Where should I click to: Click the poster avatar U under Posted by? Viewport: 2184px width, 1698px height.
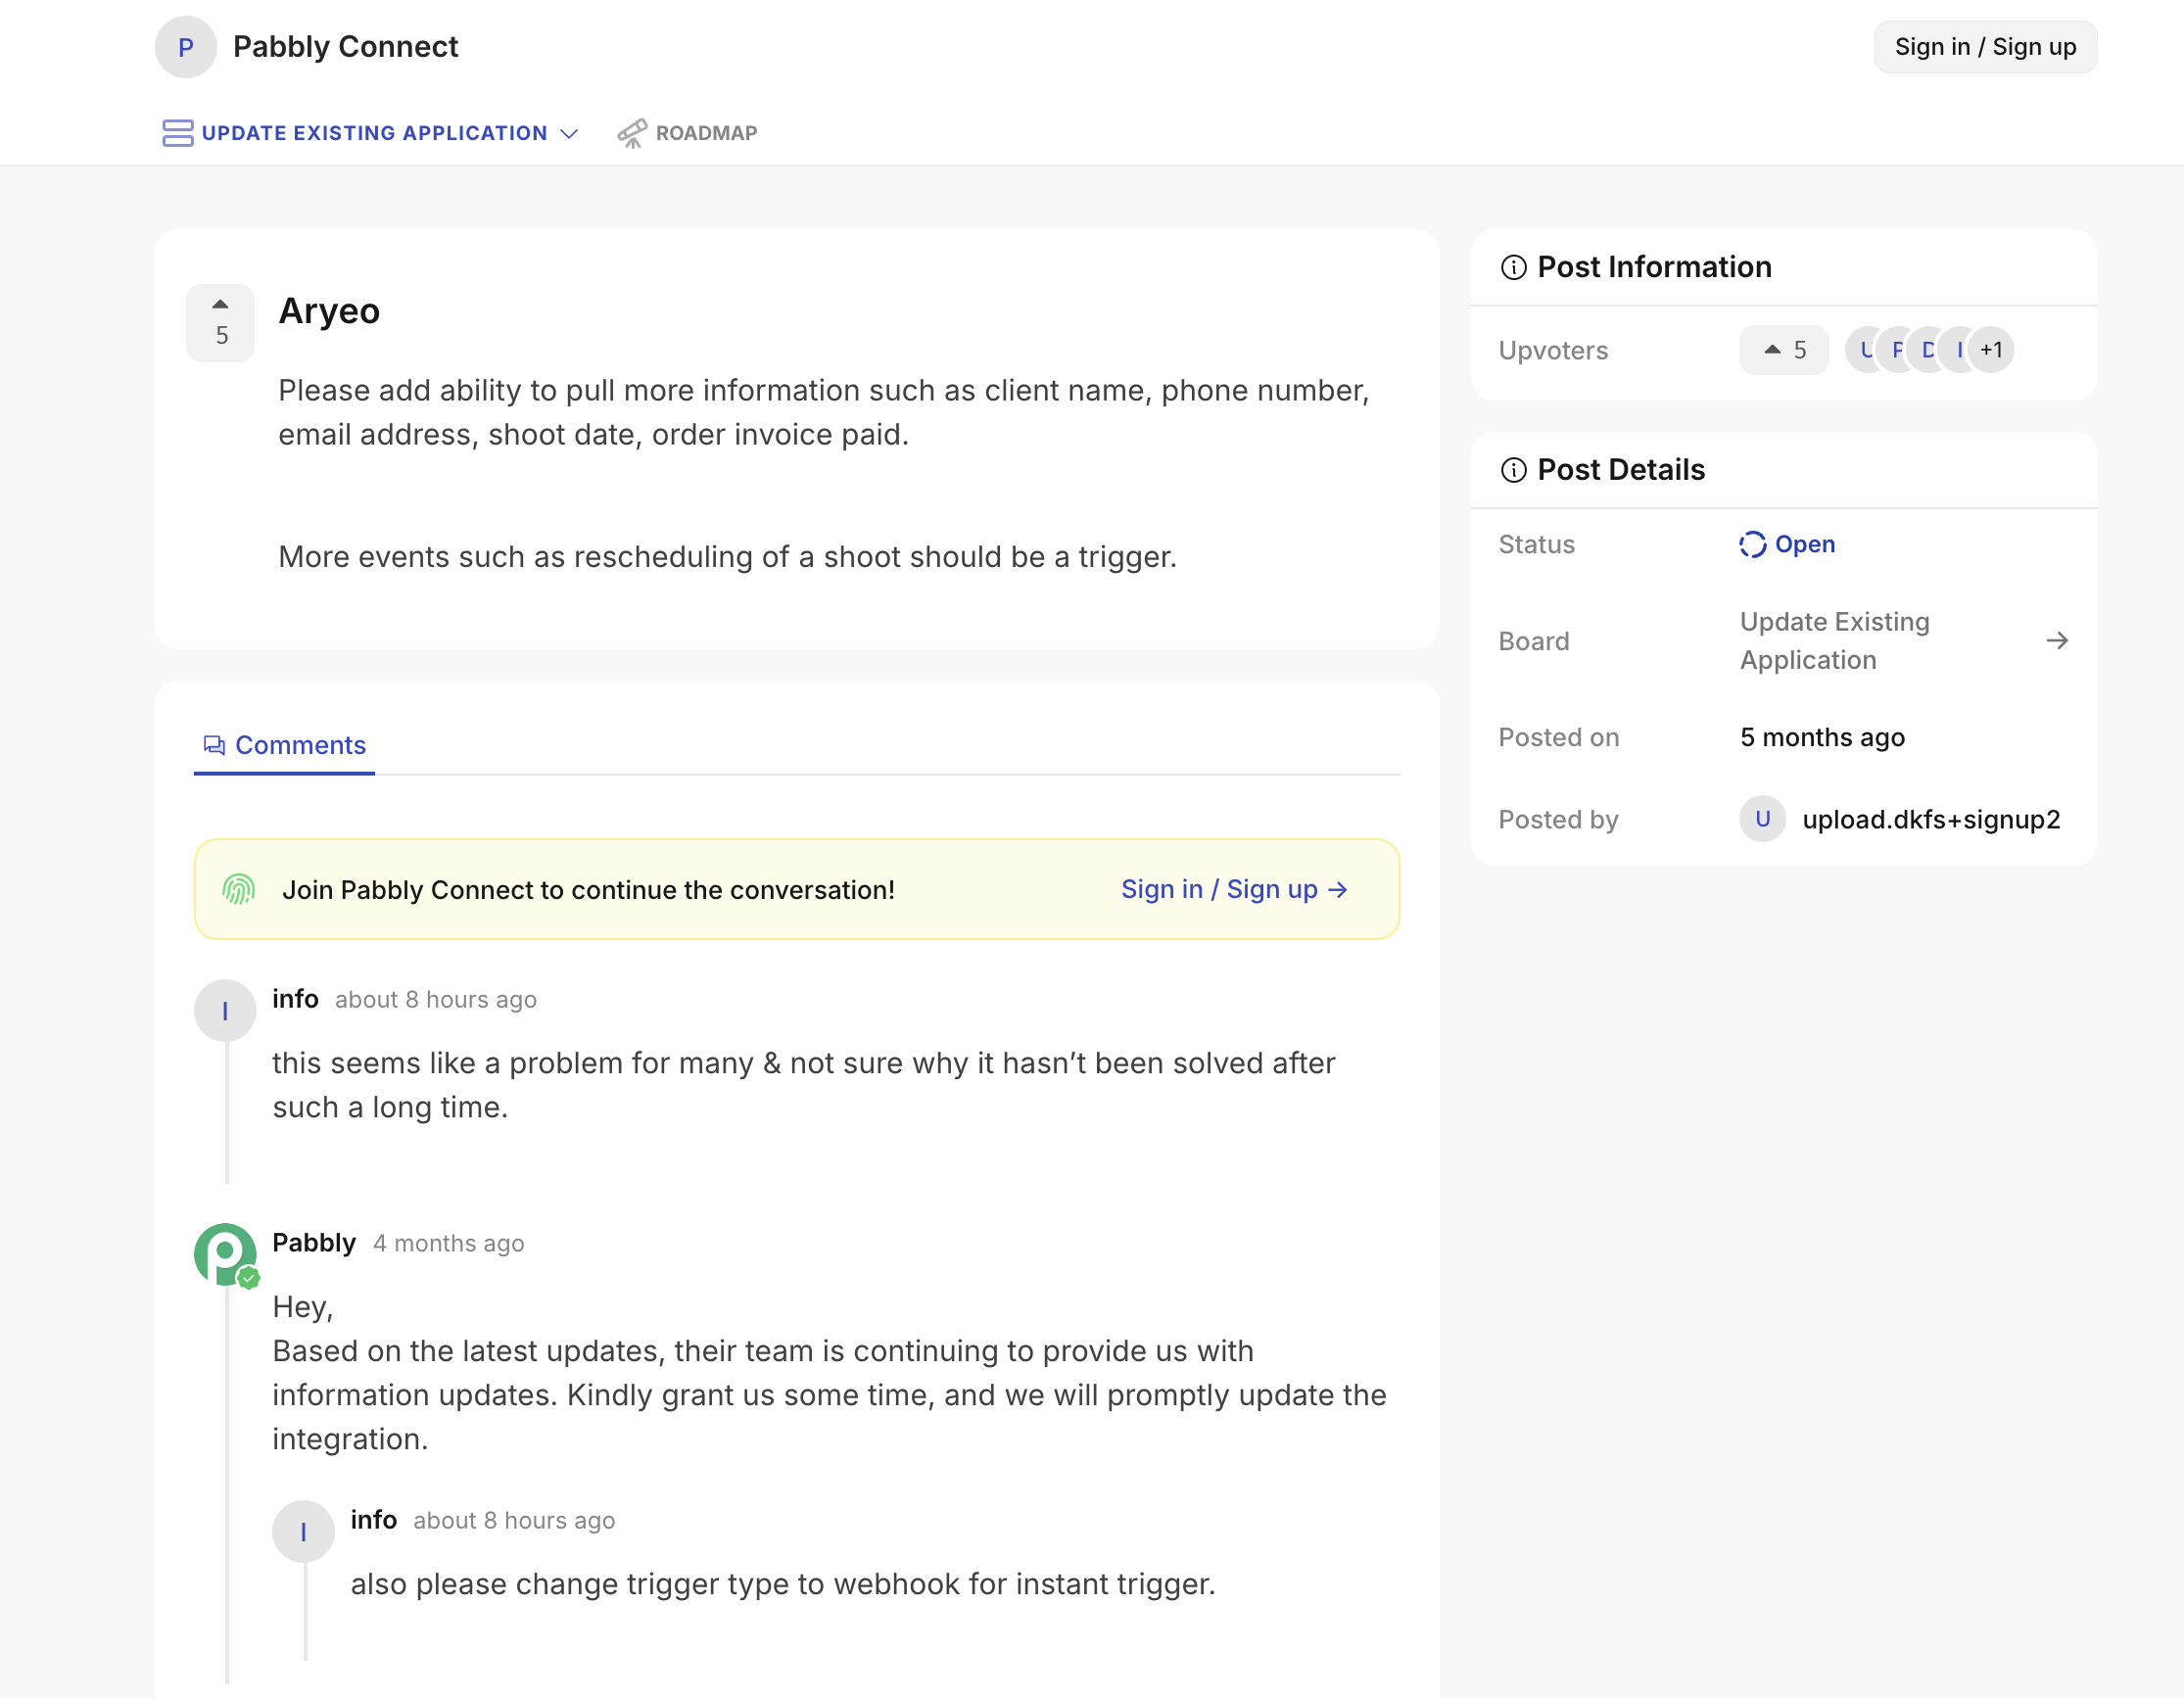point(1762,819)
